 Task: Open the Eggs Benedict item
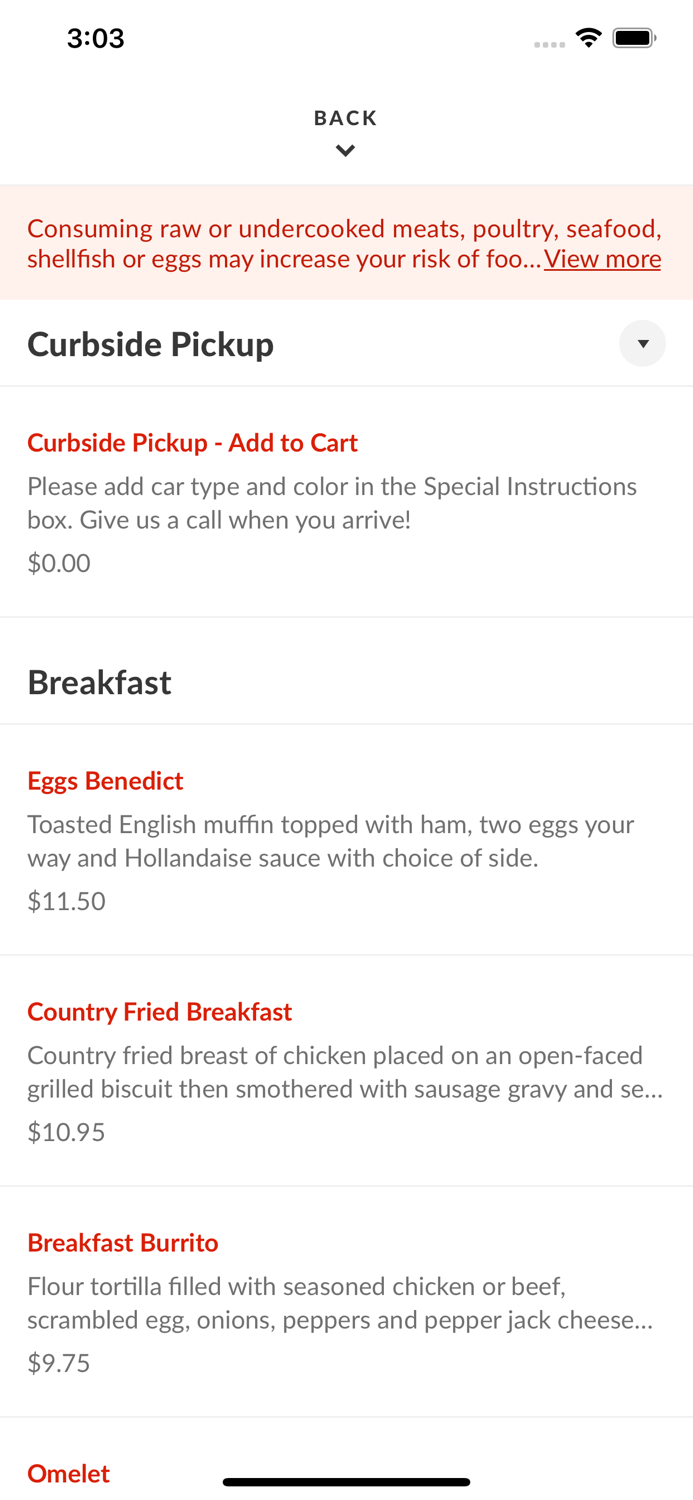tap(105, 781)
